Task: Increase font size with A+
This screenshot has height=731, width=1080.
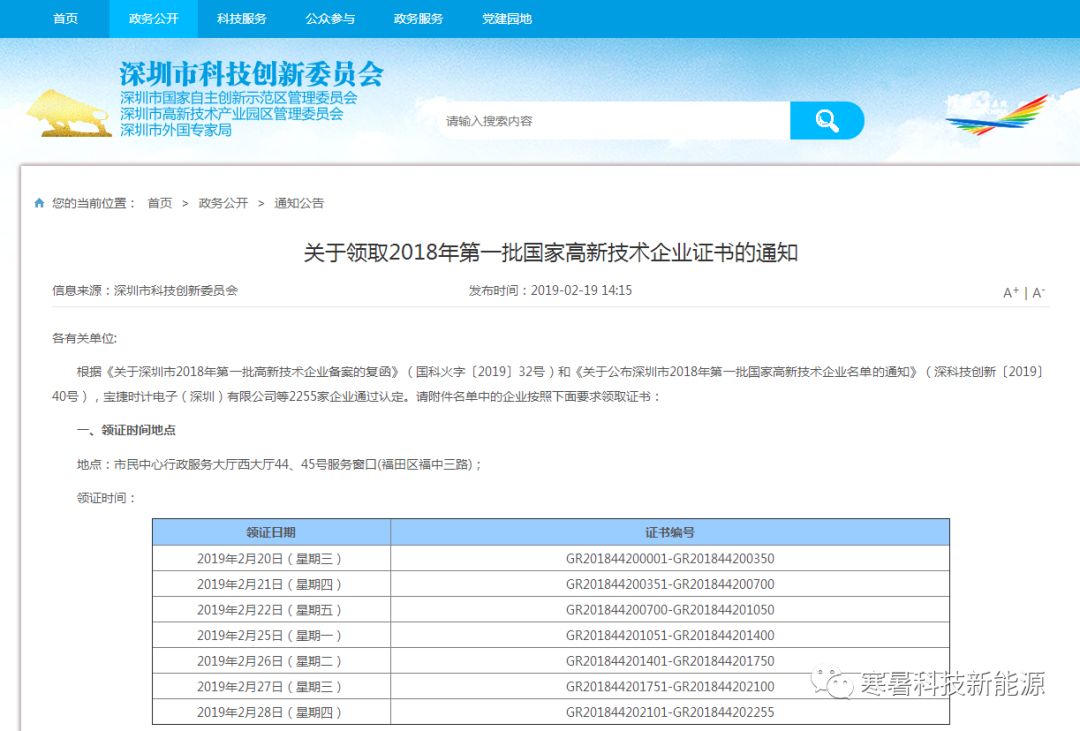Action: [x=1010, y=293]
